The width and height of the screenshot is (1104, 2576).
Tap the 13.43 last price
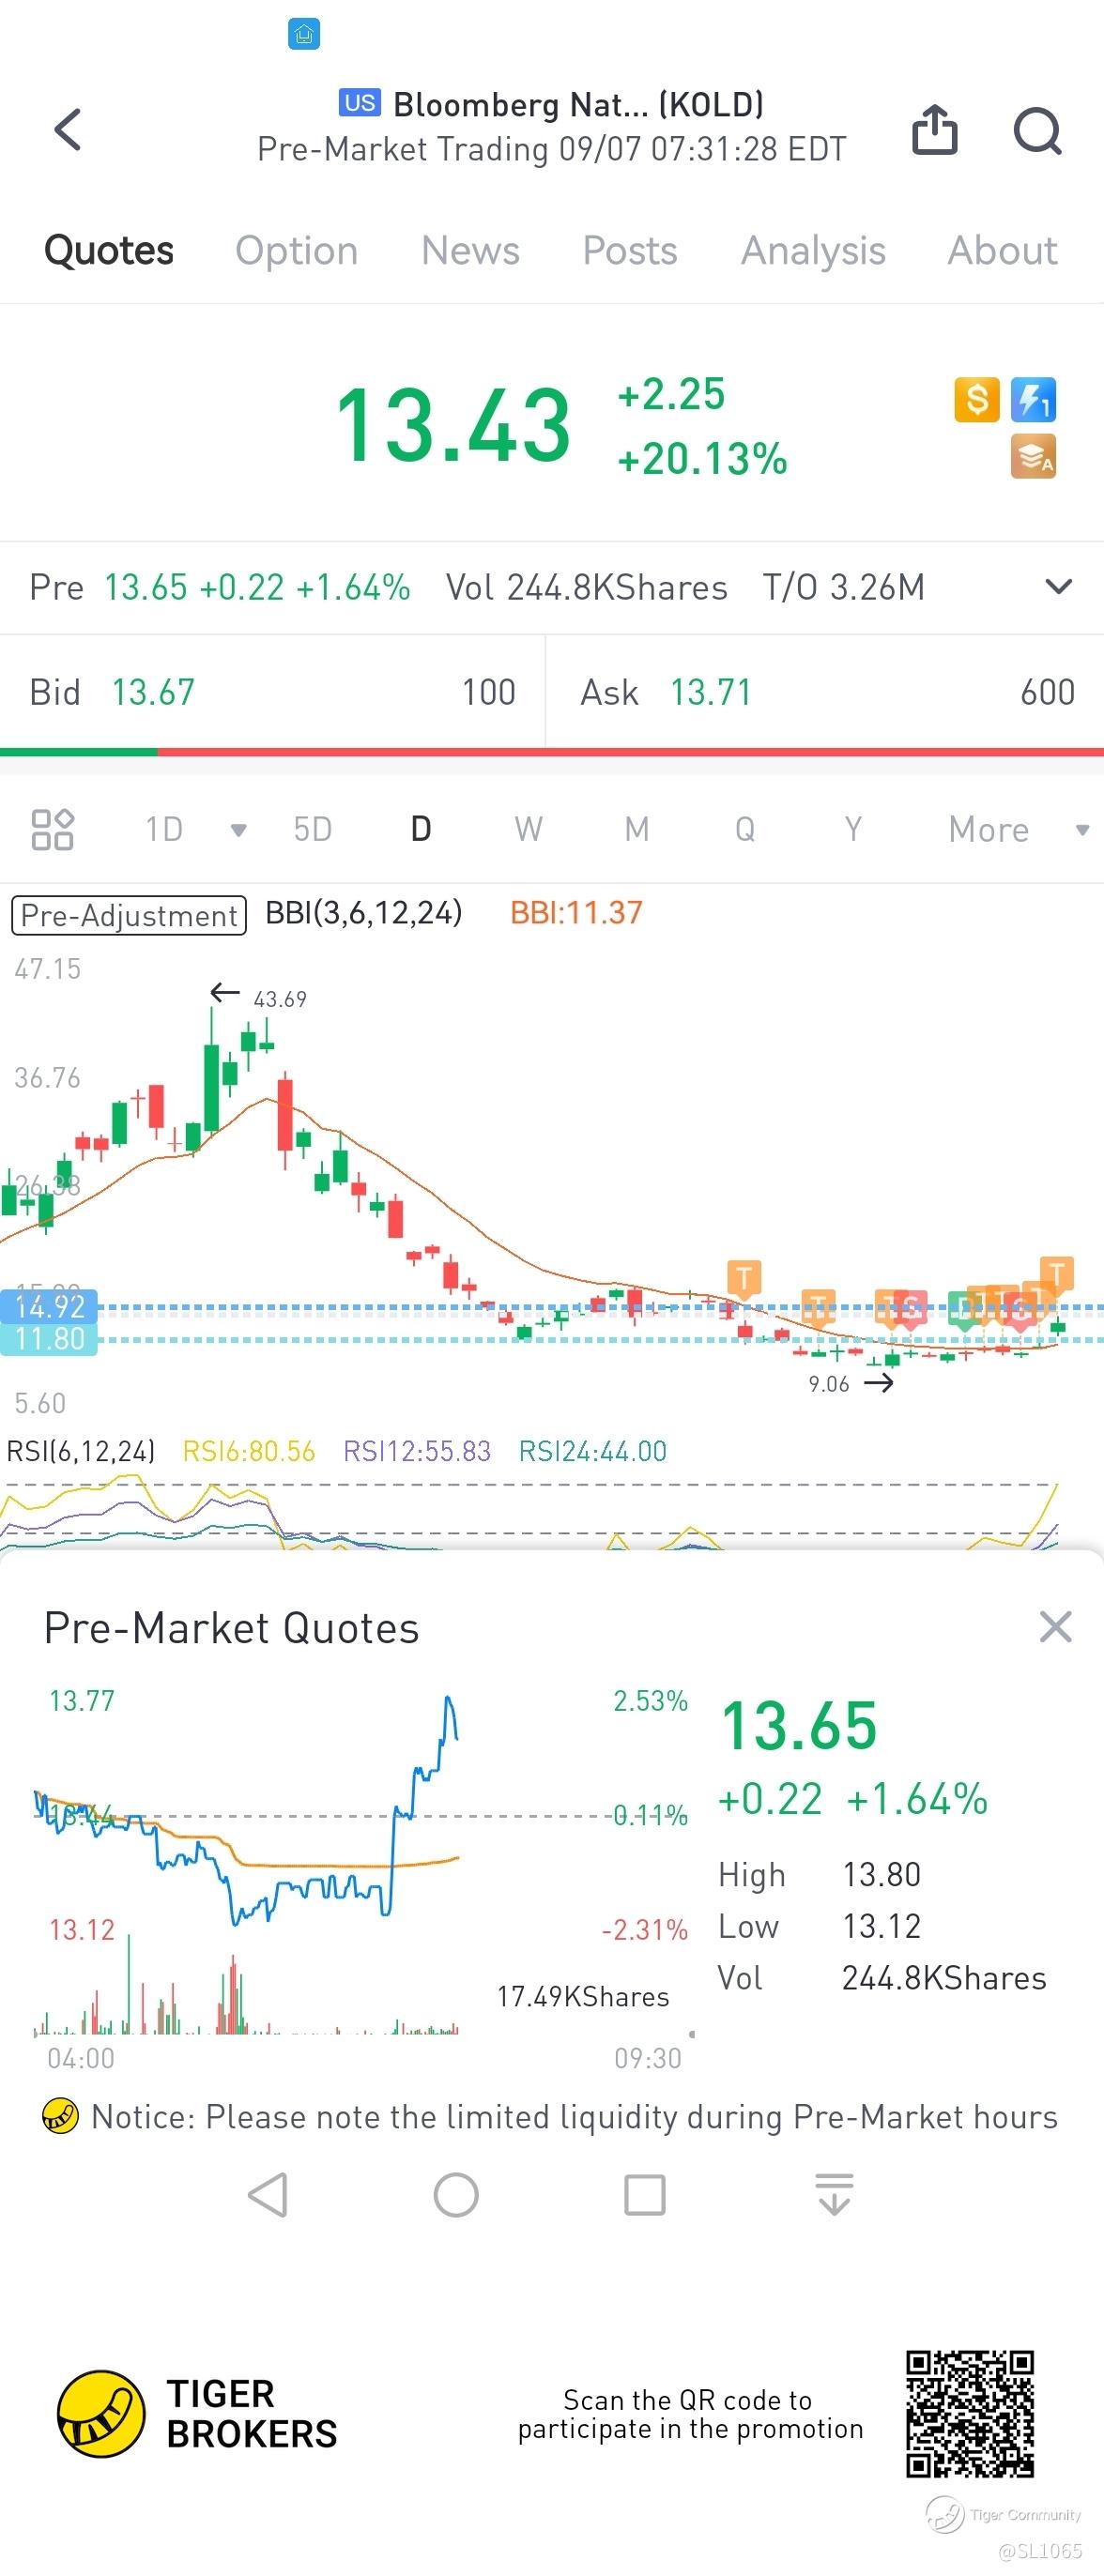(x=453, y=426)
